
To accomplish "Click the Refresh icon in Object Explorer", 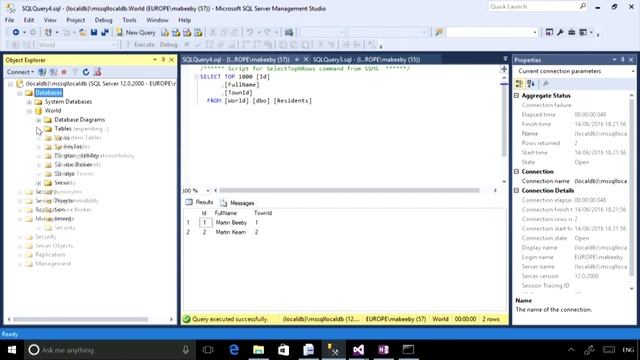I will pyautogui.click(x=86, y=72).
